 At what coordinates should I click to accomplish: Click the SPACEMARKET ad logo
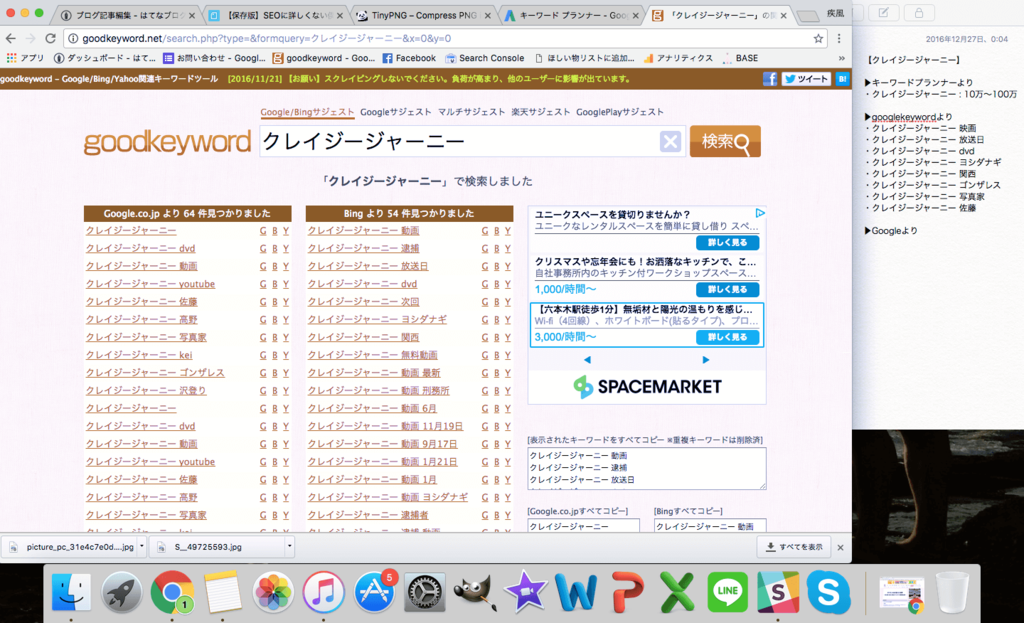tap(647, 387)
